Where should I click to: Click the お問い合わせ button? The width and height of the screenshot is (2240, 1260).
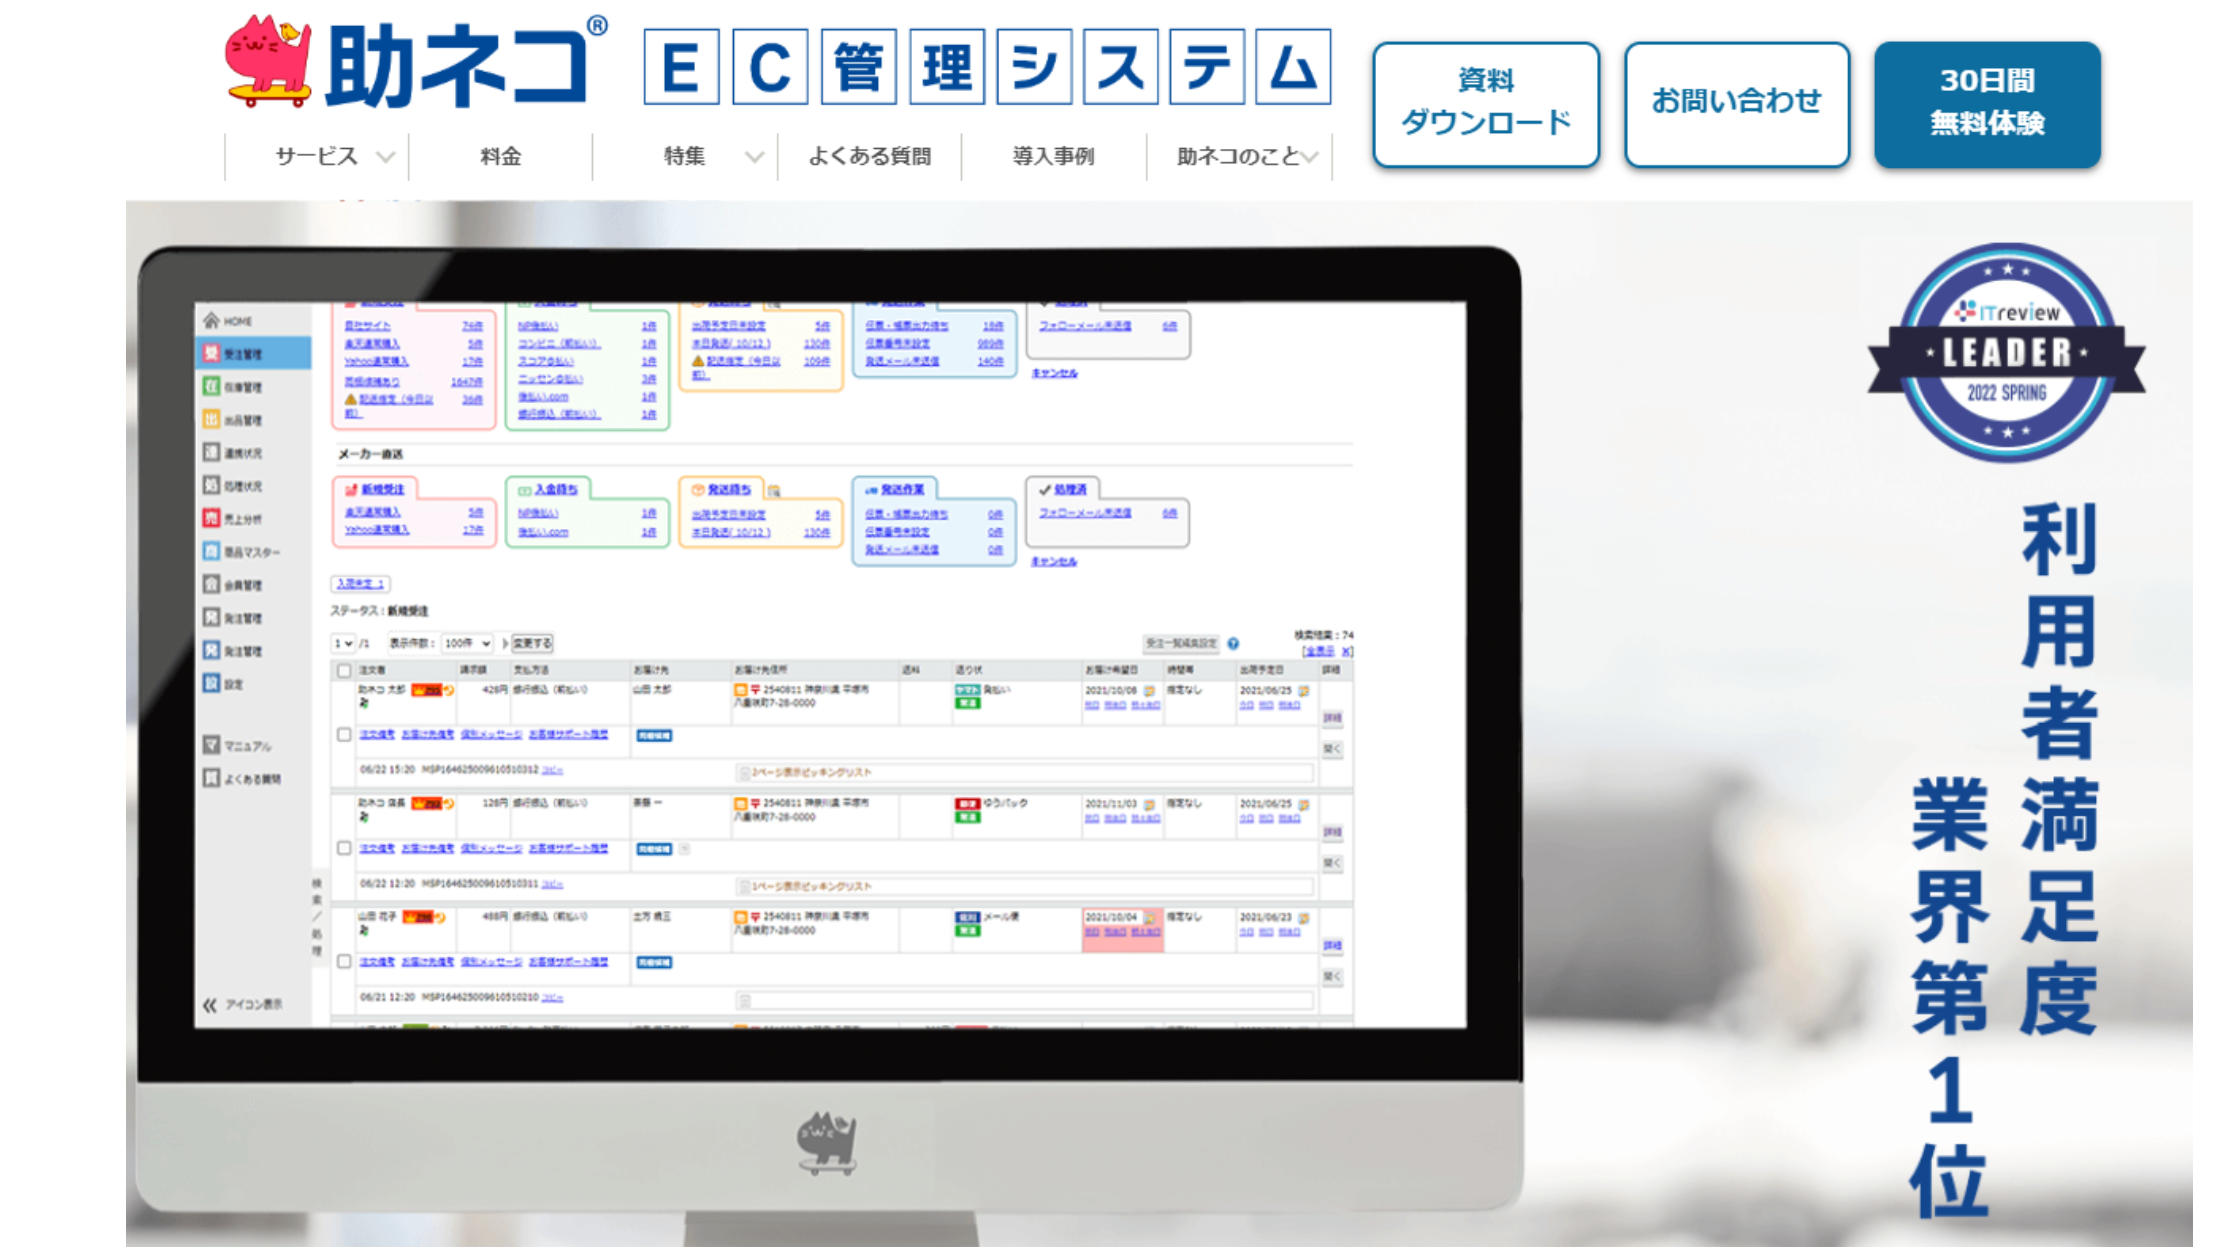click(x=1737, y=103)
